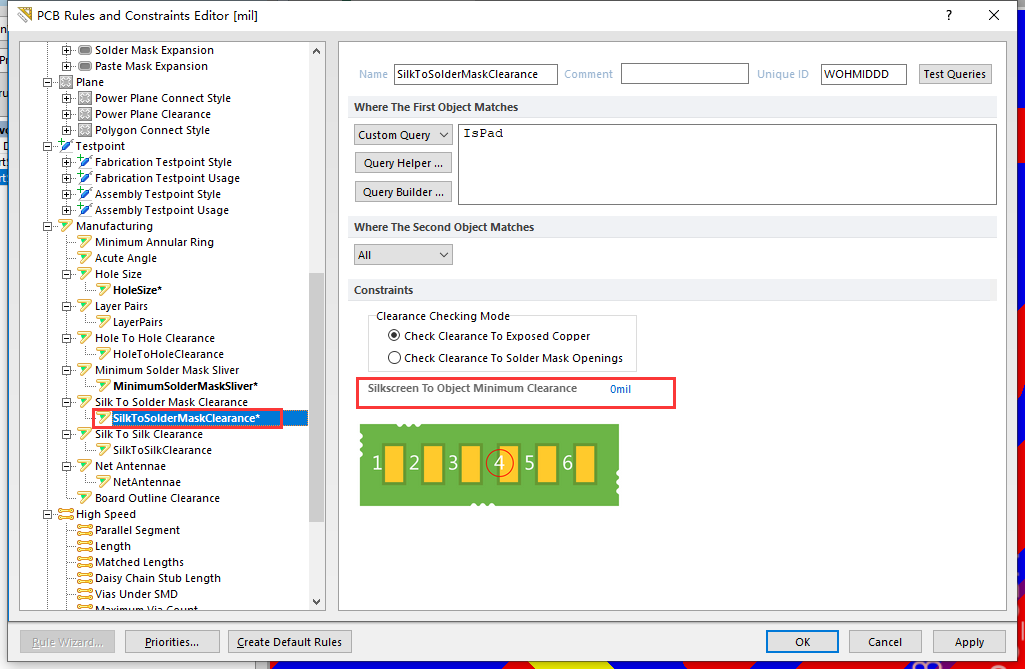Click the High Speed category icon
The height and width of the screenshot is (669, 1025).
[x=66, y=514]
